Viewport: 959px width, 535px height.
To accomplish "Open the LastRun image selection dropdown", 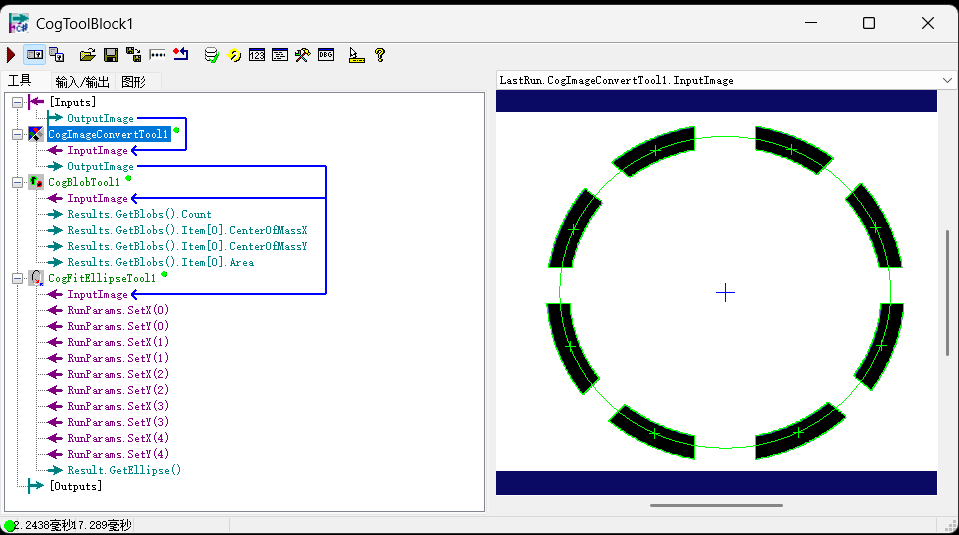I will click(947, 80).
